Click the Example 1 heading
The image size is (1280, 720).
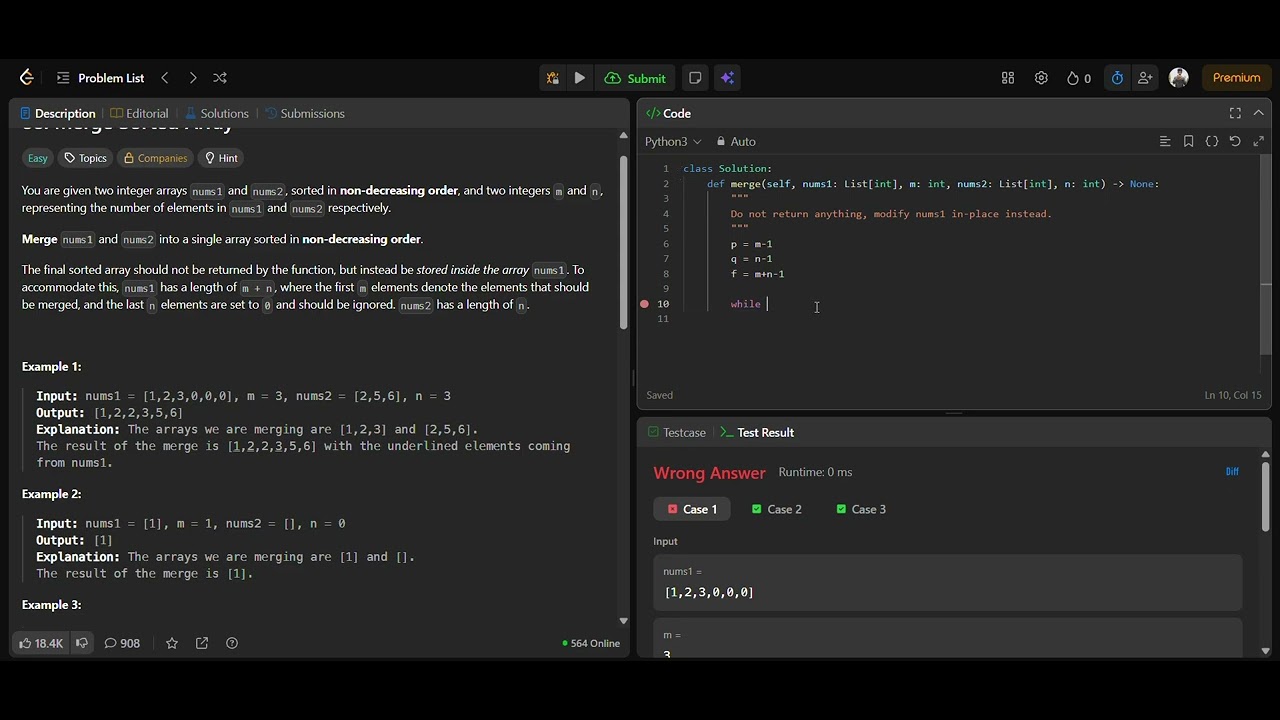(x=51, y=367)
